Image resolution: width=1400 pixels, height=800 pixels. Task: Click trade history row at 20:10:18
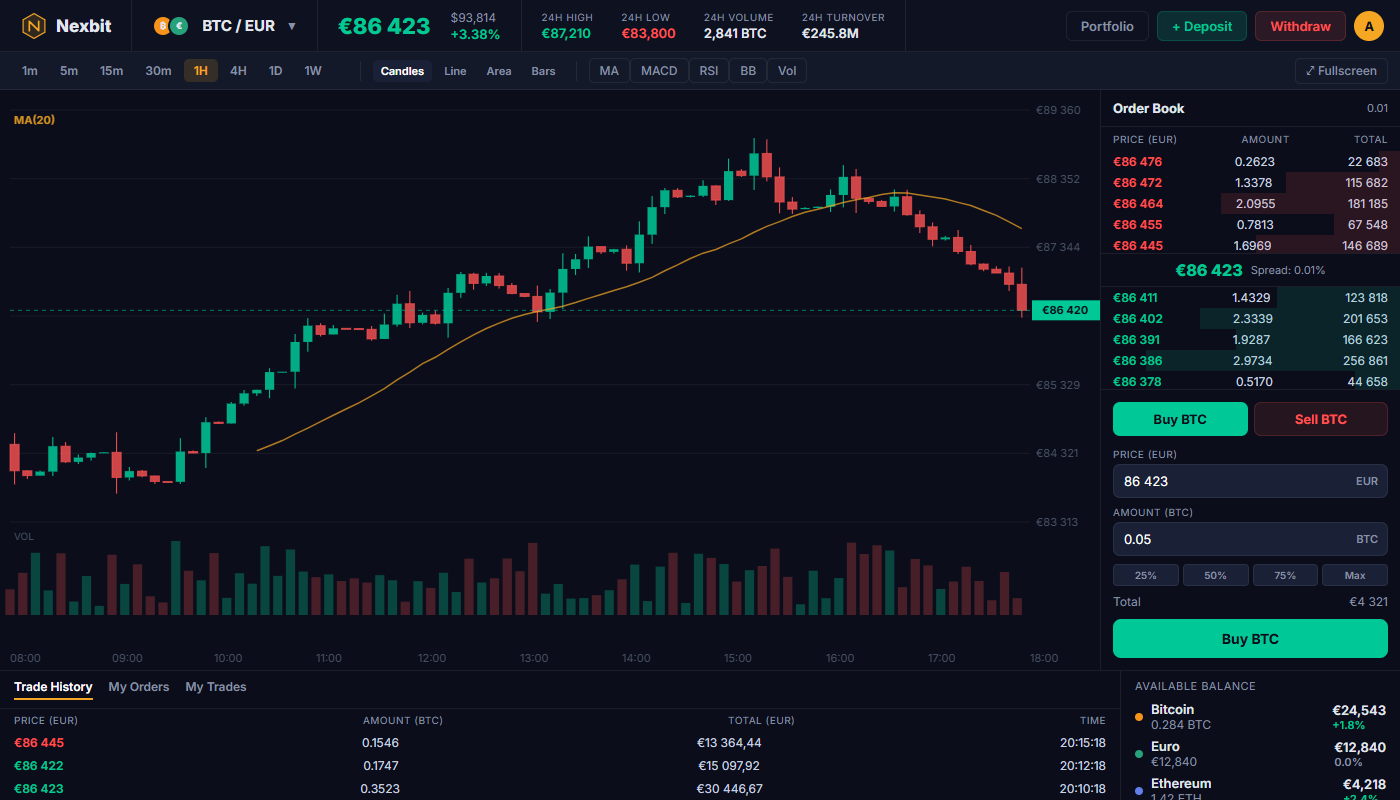560,789
